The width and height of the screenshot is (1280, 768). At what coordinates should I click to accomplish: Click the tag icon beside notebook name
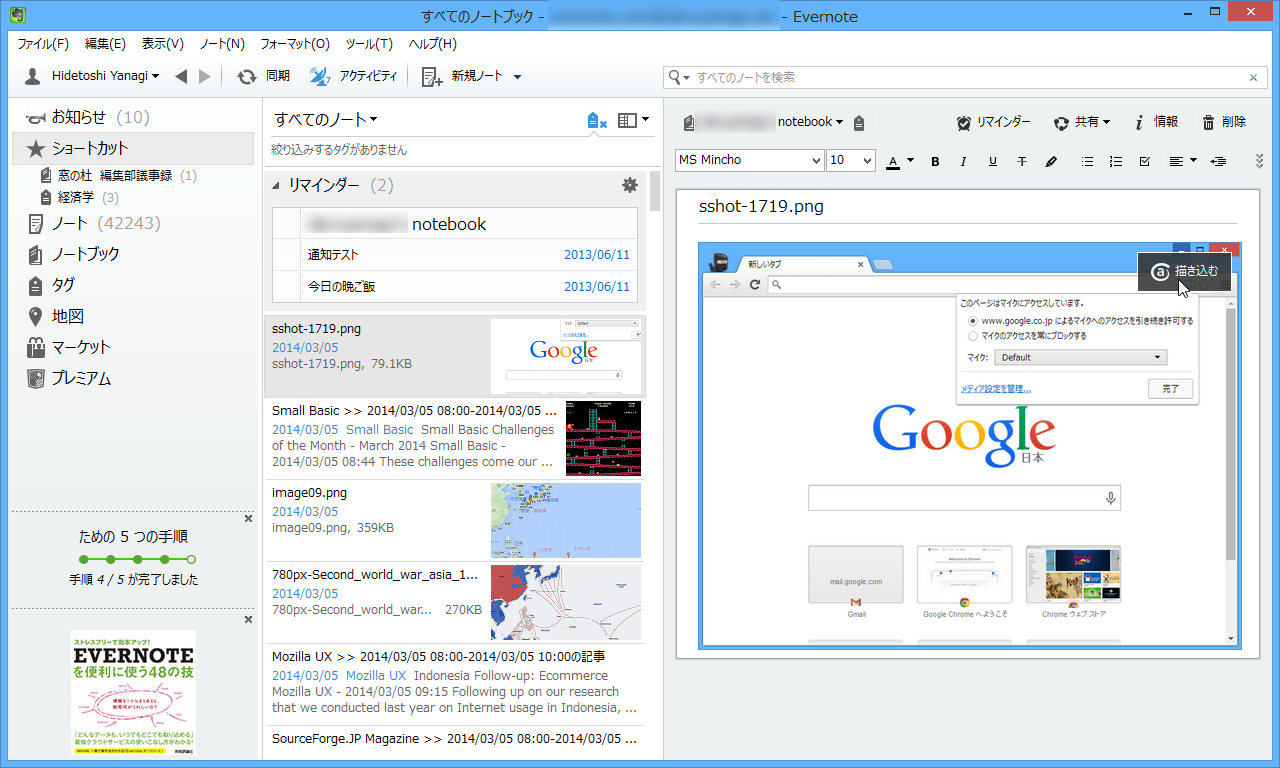pyautogui.click(x=859, y=122)
